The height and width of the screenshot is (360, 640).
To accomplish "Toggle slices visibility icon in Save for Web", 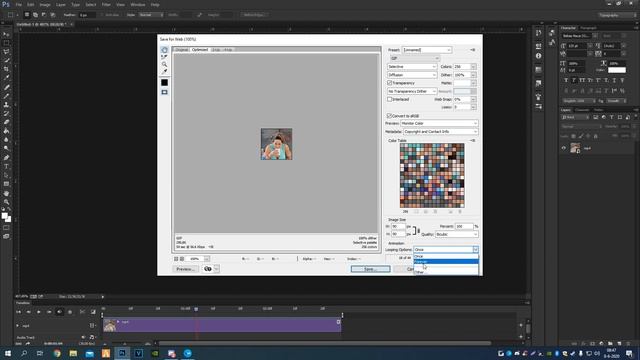I will 164,92.
